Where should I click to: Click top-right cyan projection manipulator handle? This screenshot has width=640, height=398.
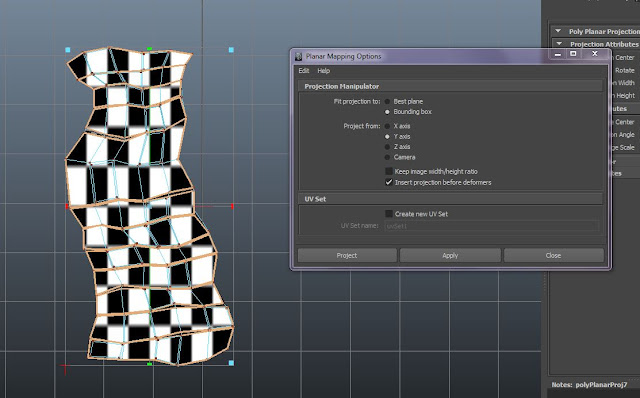(231, 50)
